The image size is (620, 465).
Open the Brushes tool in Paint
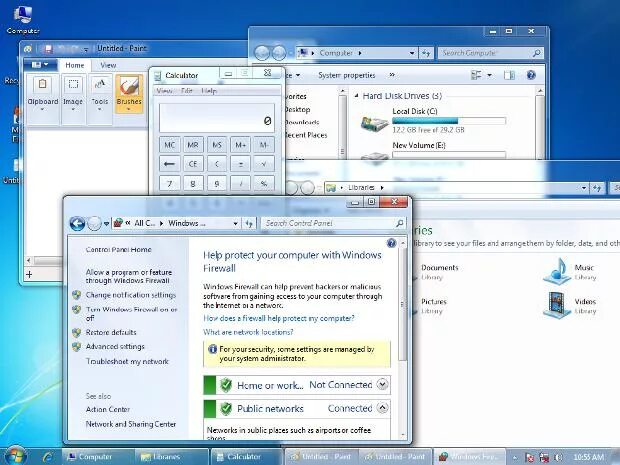pyautogui.click(x=129, y=93)
